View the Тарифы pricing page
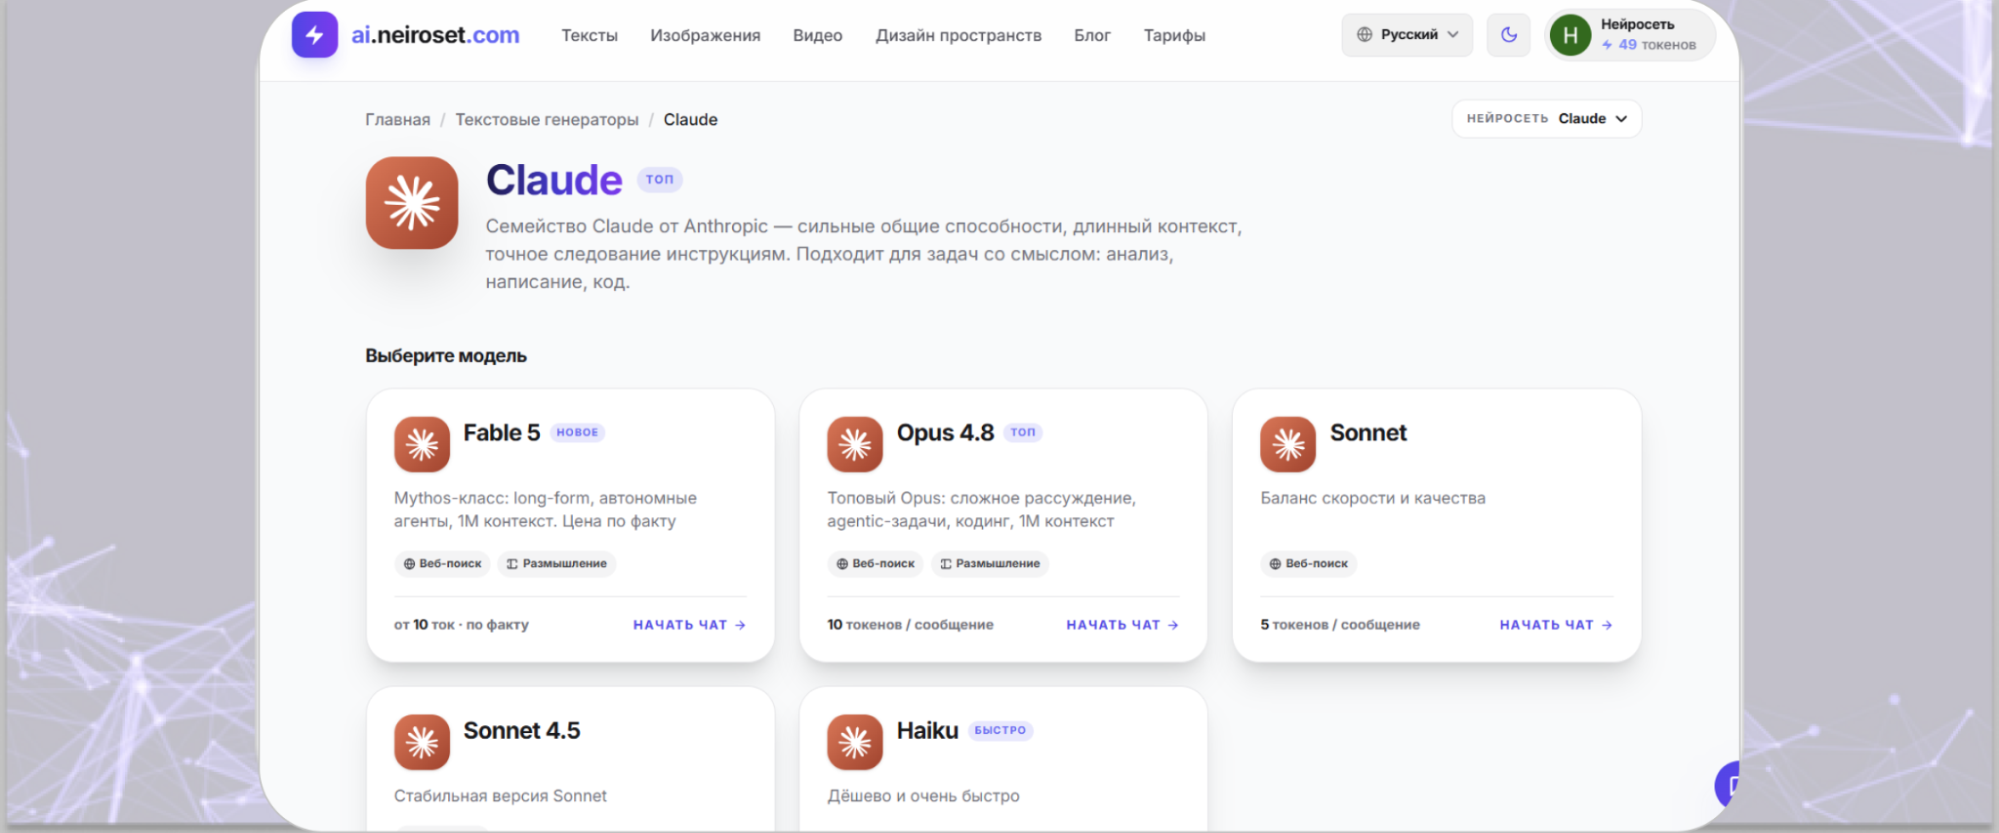This screenshot has height=833, width=1999. [1174, 35]
